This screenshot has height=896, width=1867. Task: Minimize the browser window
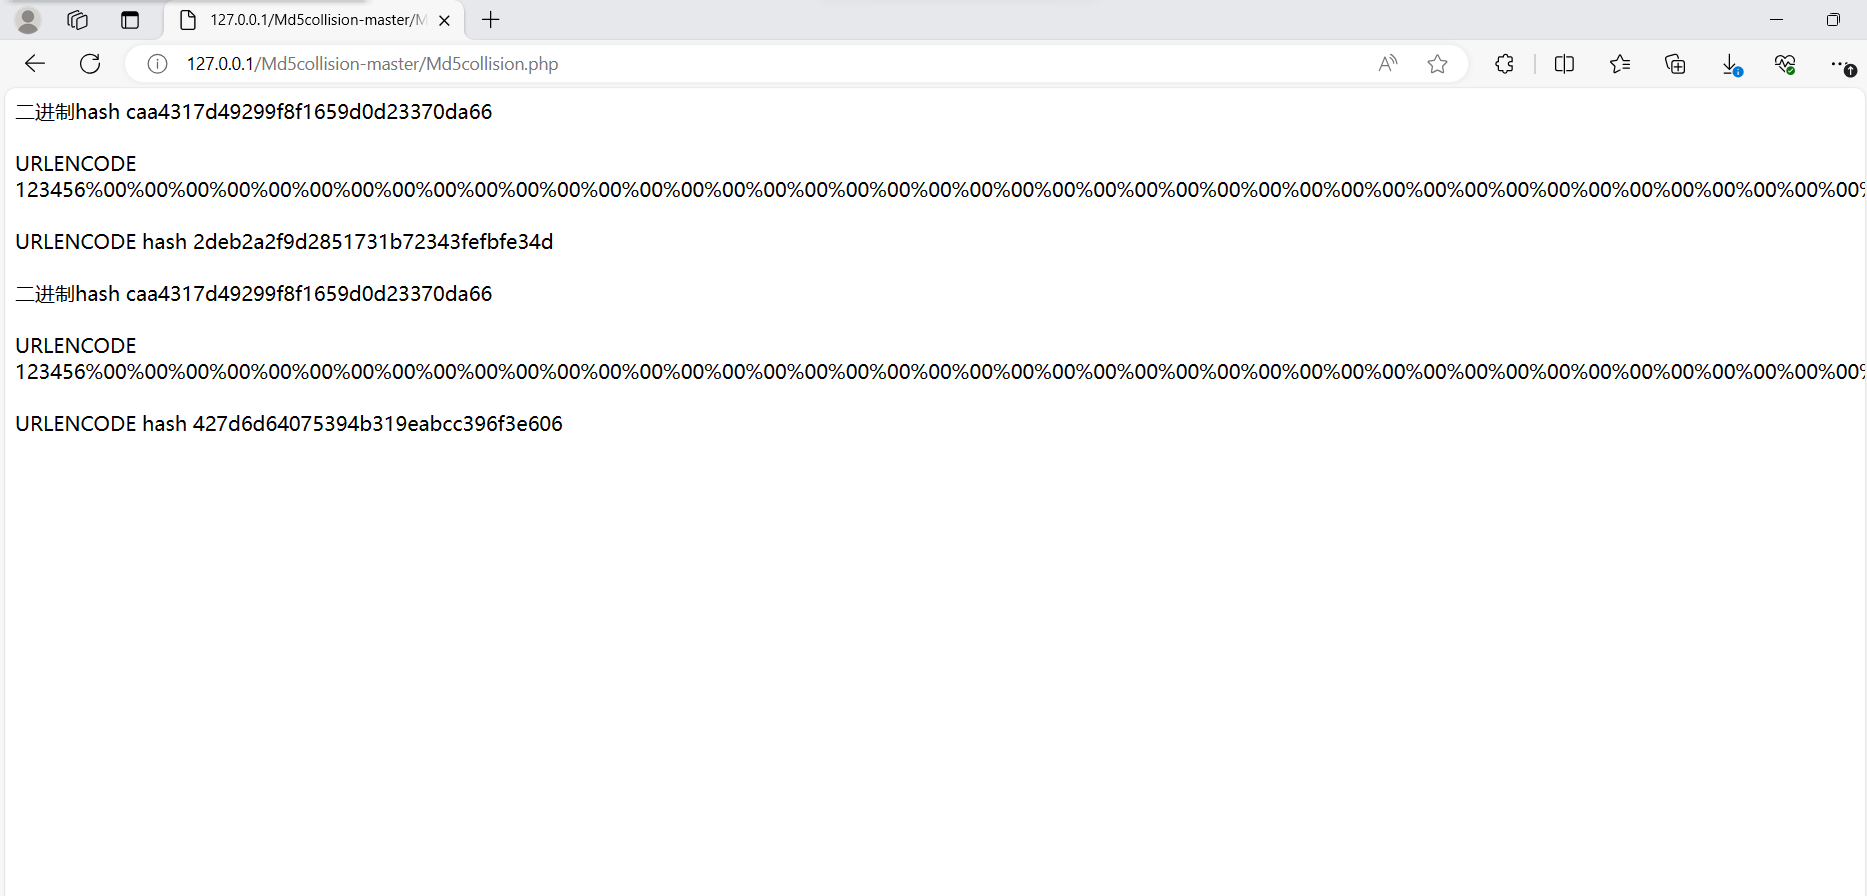pyautogui.click(x=1776, y=20)
